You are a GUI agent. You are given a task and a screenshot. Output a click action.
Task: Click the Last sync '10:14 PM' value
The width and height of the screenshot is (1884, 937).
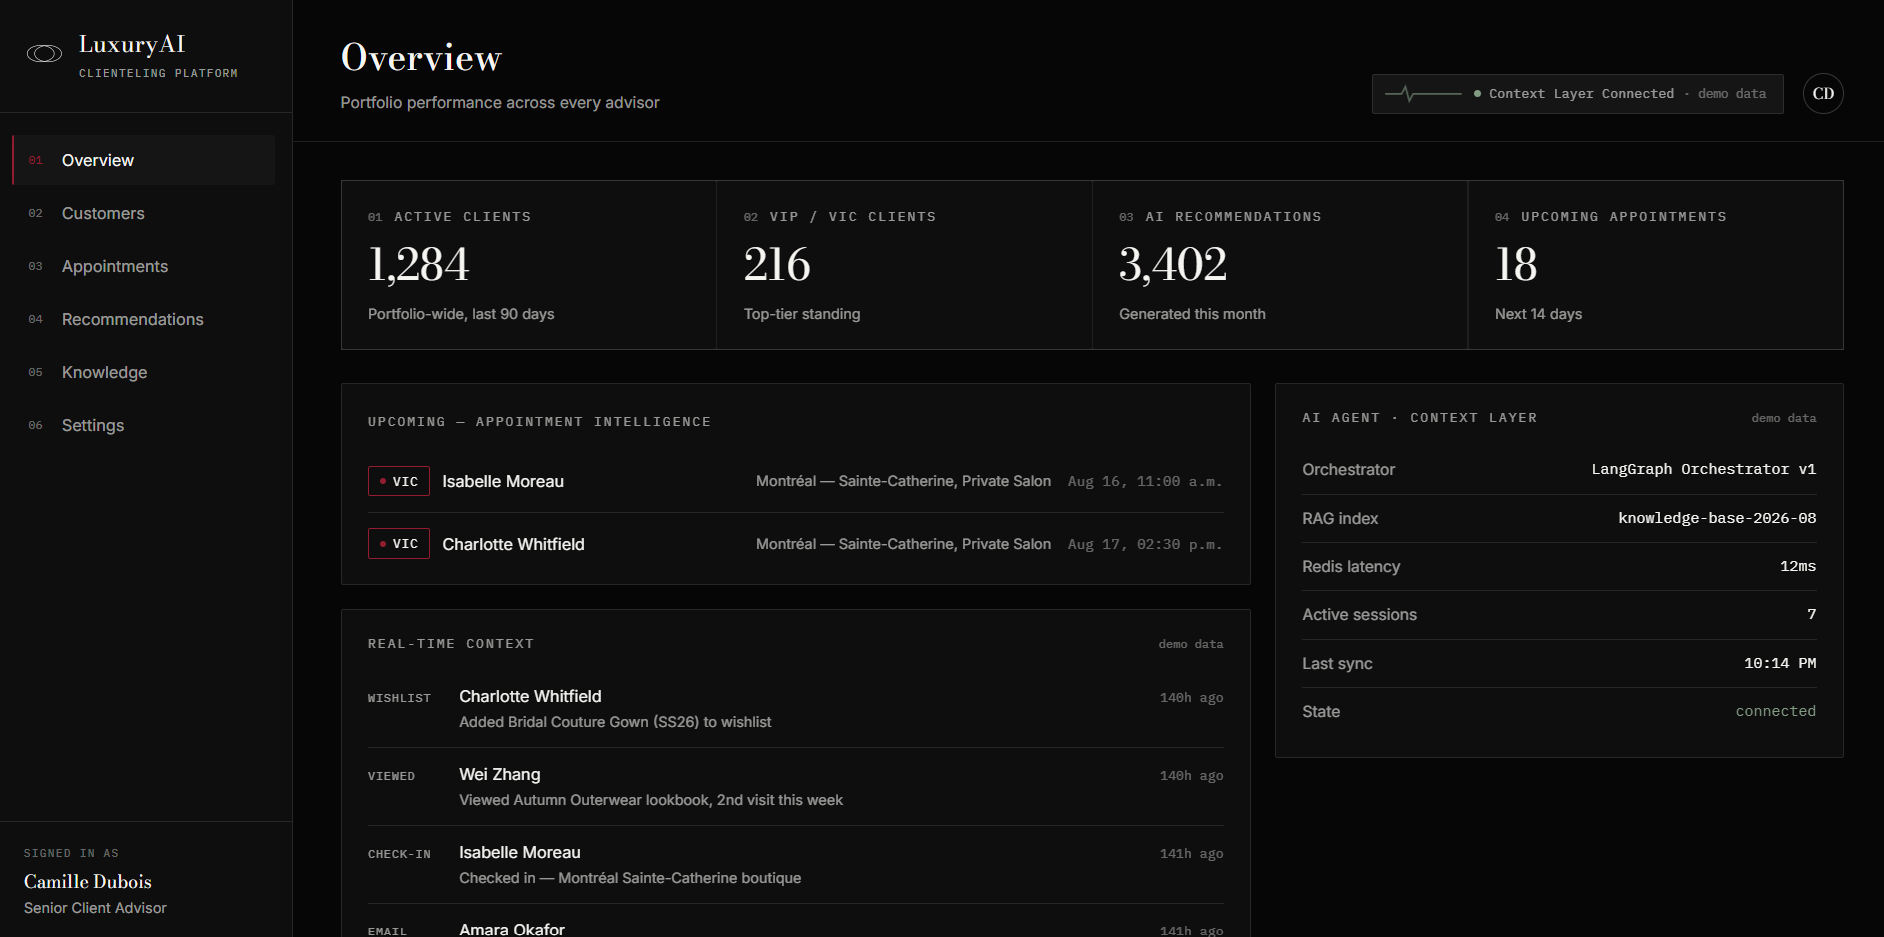(x=1780, y=663)
